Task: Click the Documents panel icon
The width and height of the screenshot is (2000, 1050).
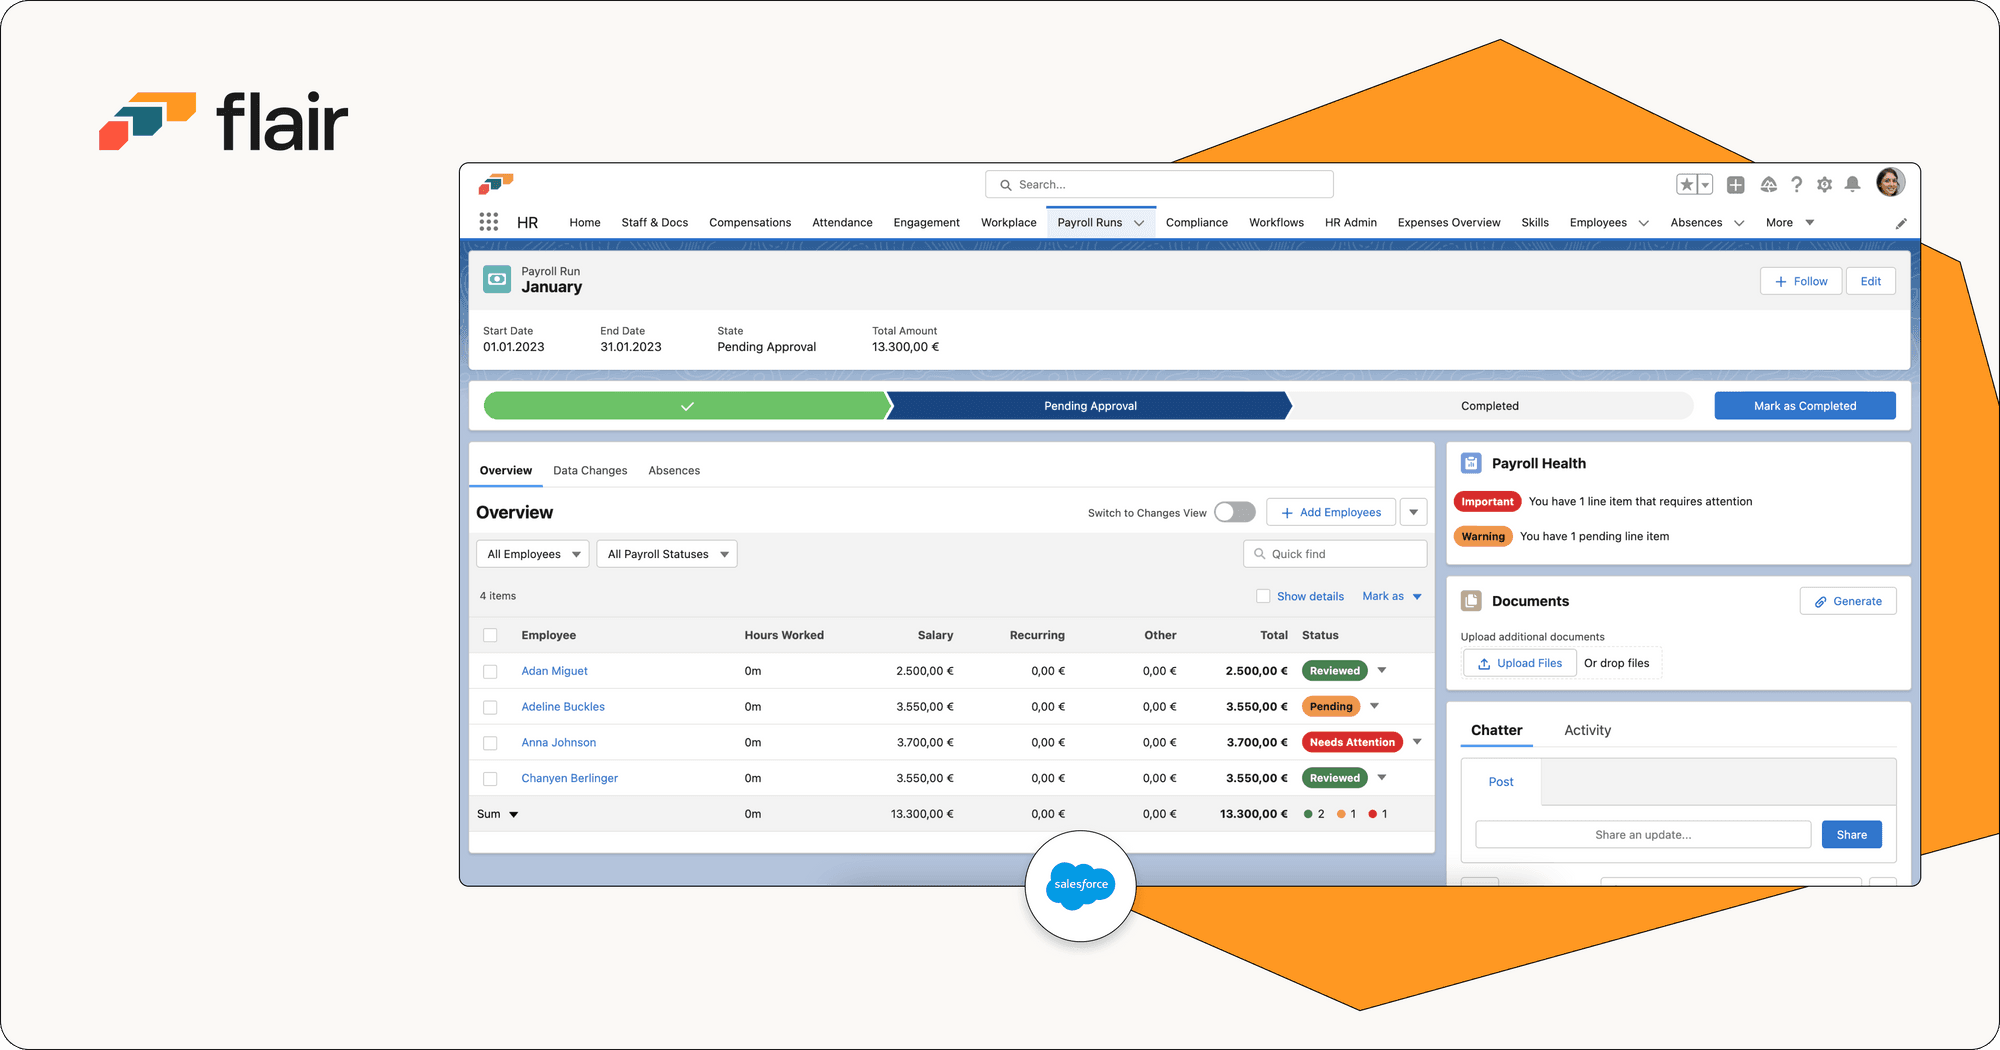Action: pos(1471,601)
